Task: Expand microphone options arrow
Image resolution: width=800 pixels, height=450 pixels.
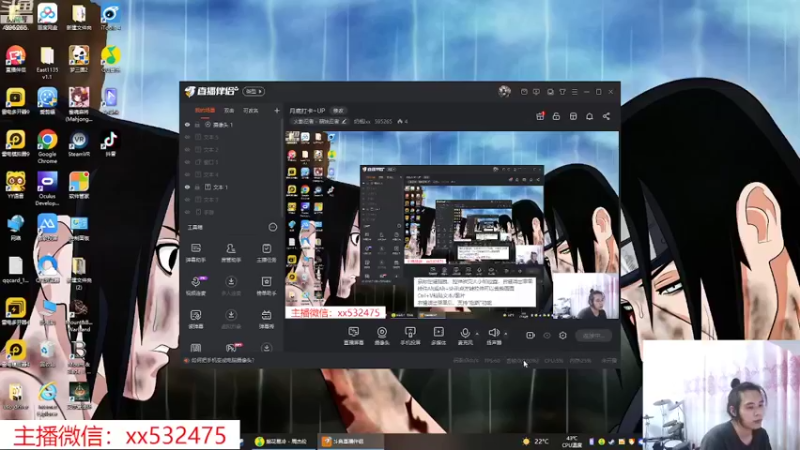Action: tap(477, 334)
